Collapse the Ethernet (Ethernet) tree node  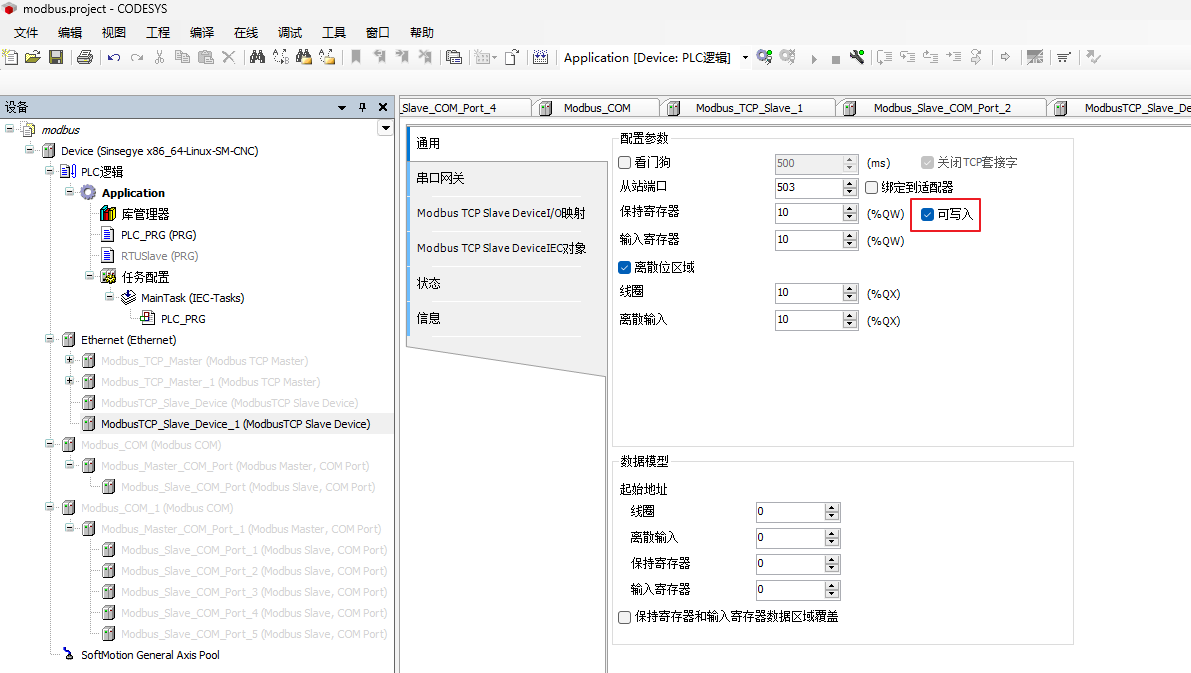point(50,340)
